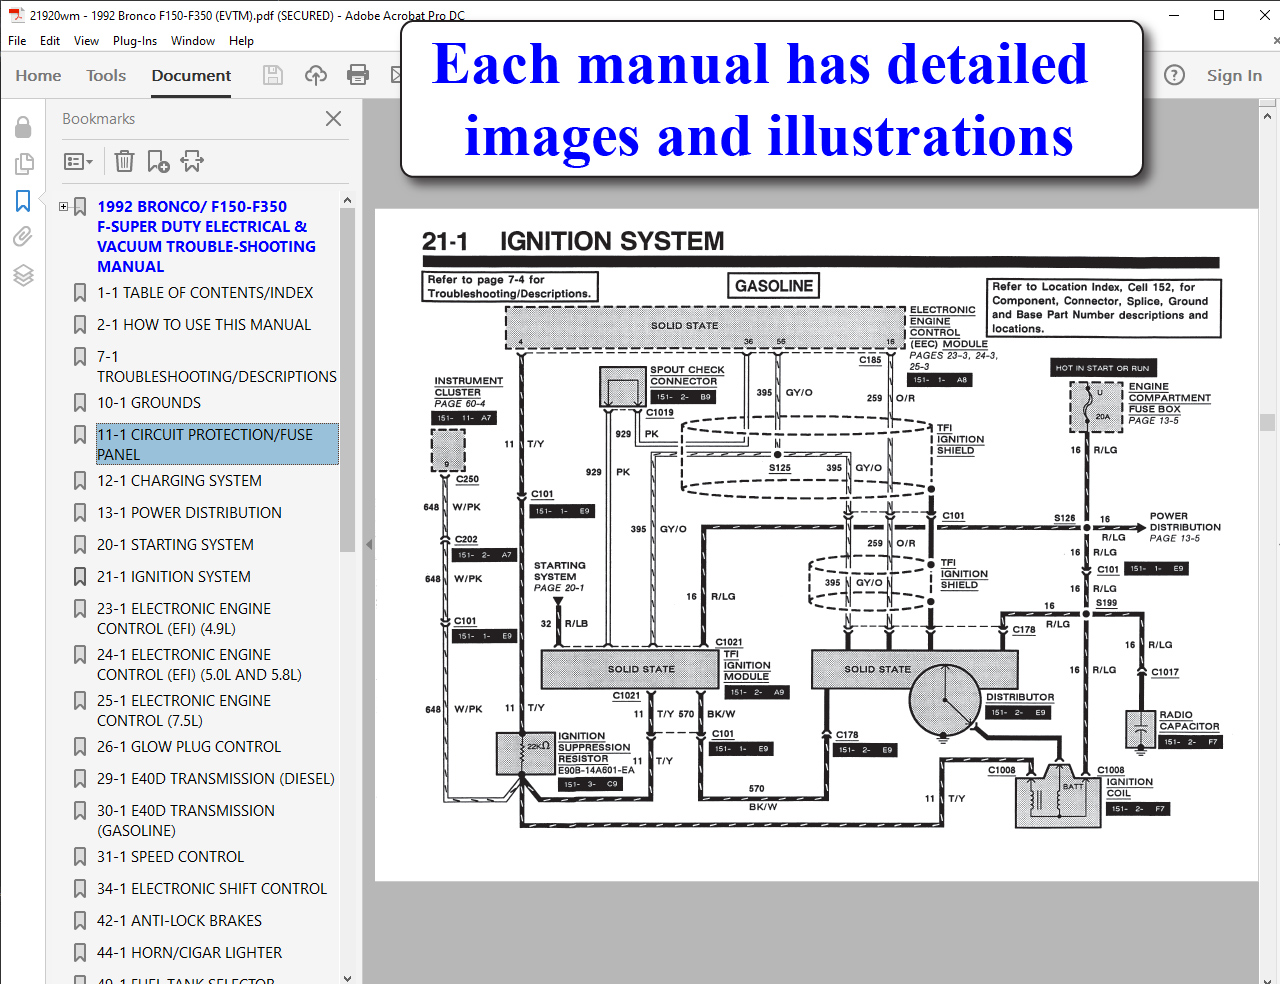Open bookmark 30-1 E4OD Transmission (Gasoline)
Screen dimensions: 1280x984
click(x=186, y=821)
